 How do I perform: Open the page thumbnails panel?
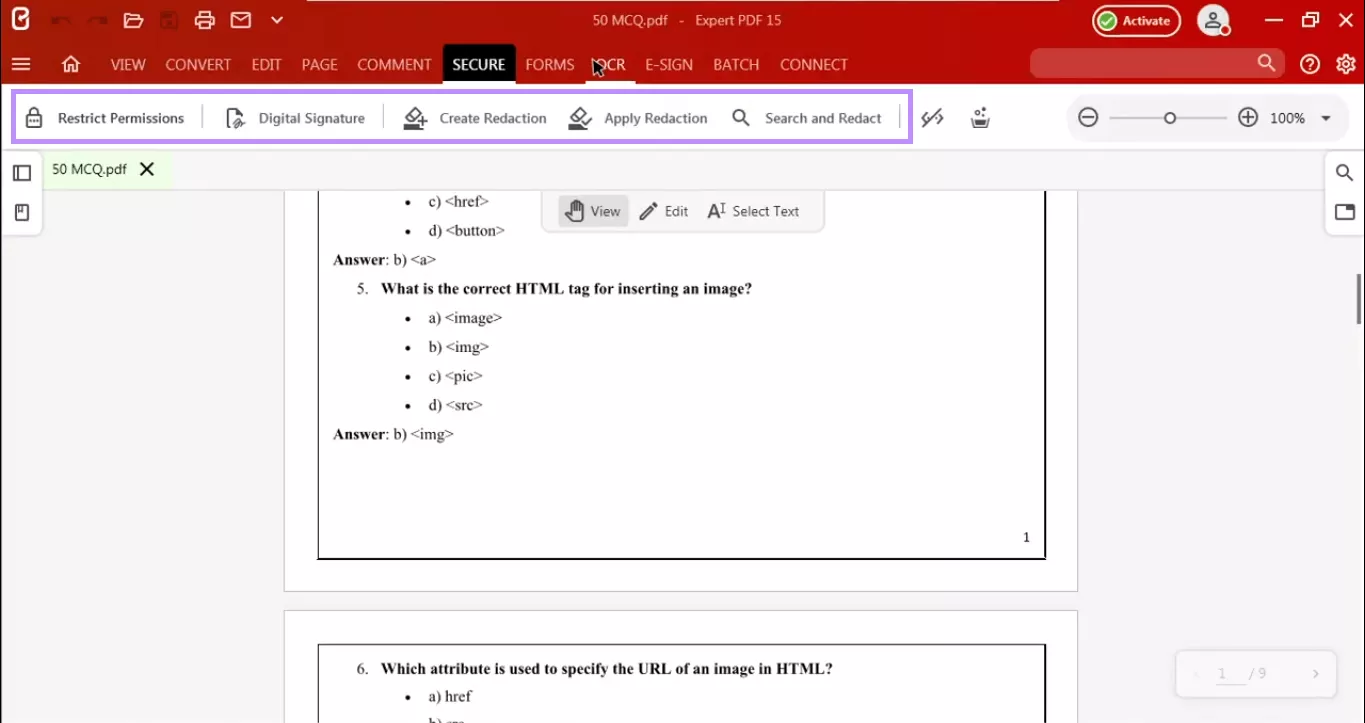click(21, 172)
